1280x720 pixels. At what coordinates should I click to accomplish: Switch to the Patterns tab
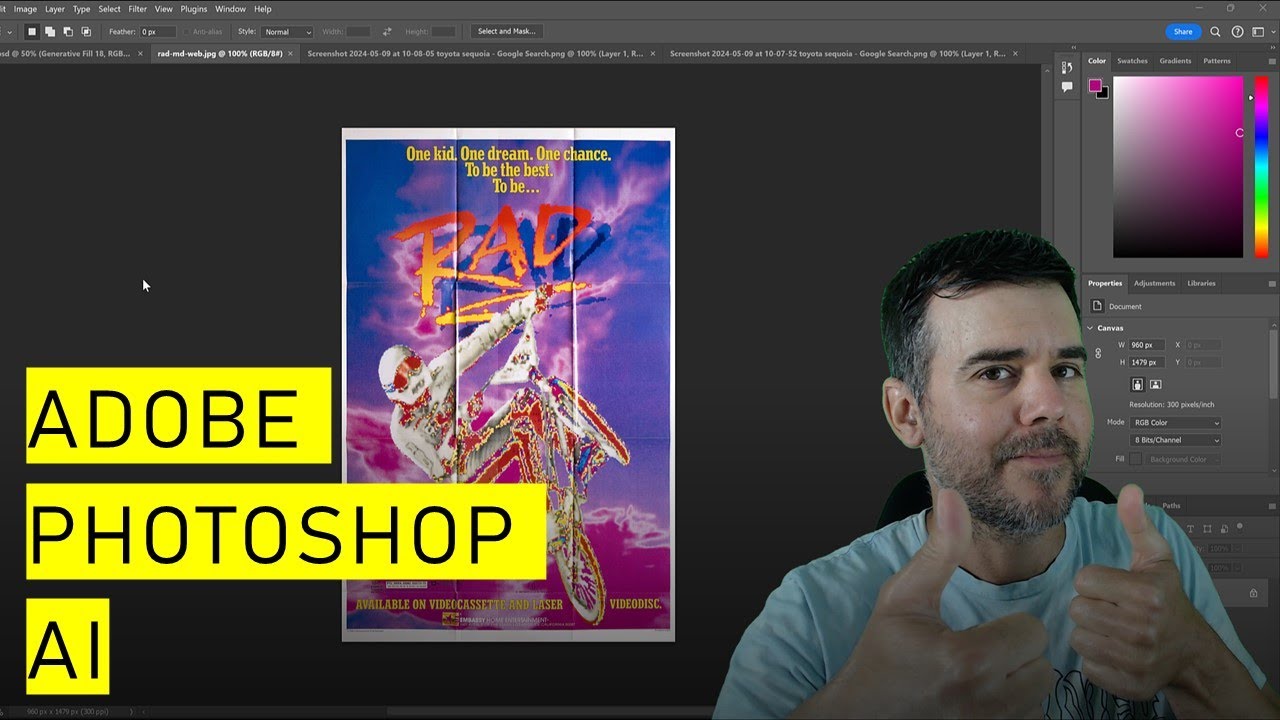1217,61
